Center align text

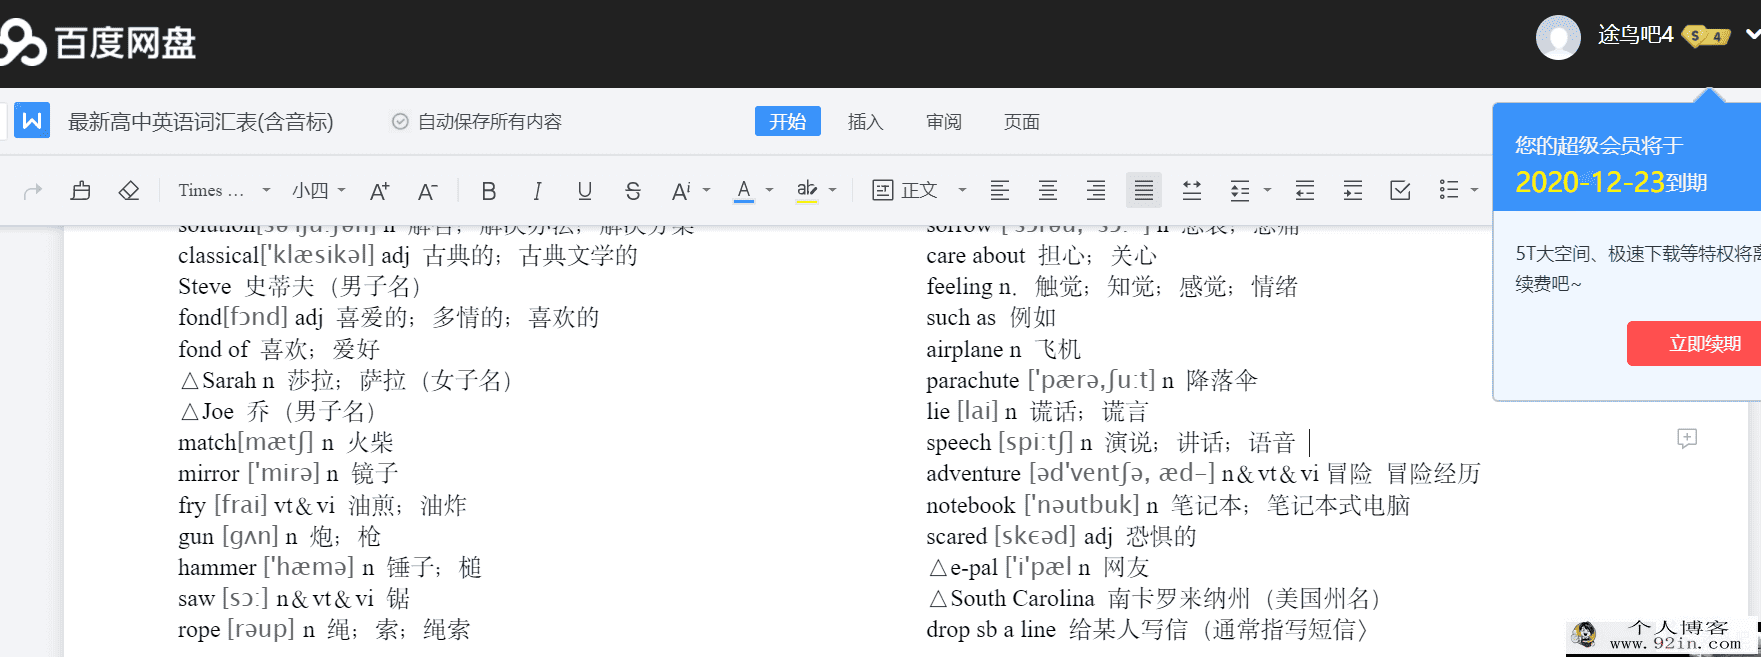click(1048, 190)
